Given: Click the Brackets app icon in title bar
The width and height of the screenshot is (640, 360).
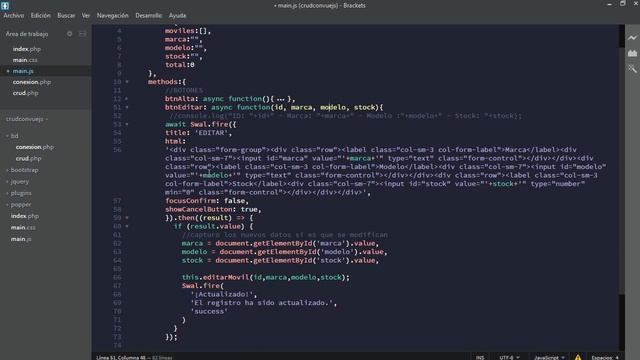Looking at the screenshot, I should [5, 5].
